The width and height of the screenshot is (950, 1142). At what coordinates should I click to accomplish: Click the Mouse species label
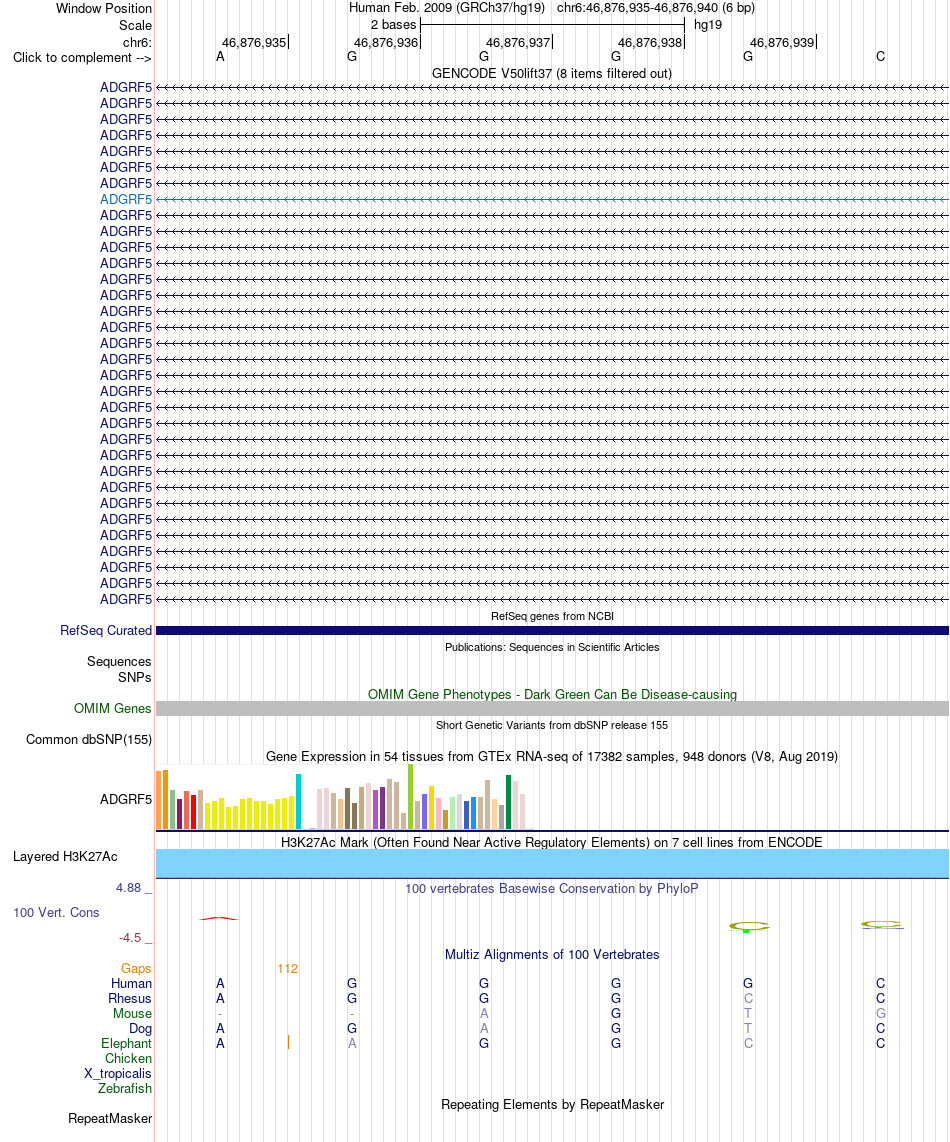coord(133,1014)
